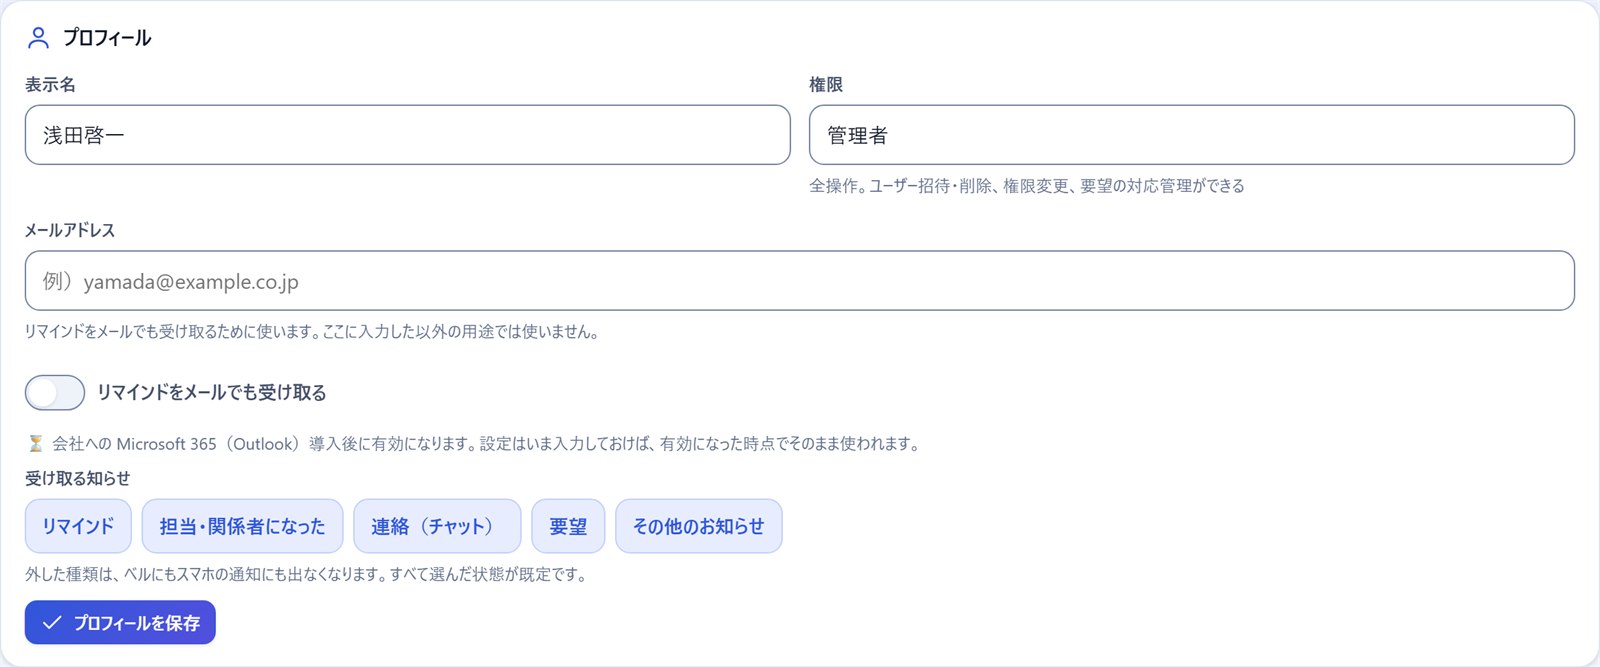Deselect the 担当・関係者になった chip
This screenshot has height=667, width=1600.
pyautogui.click(x=242, y=526)
